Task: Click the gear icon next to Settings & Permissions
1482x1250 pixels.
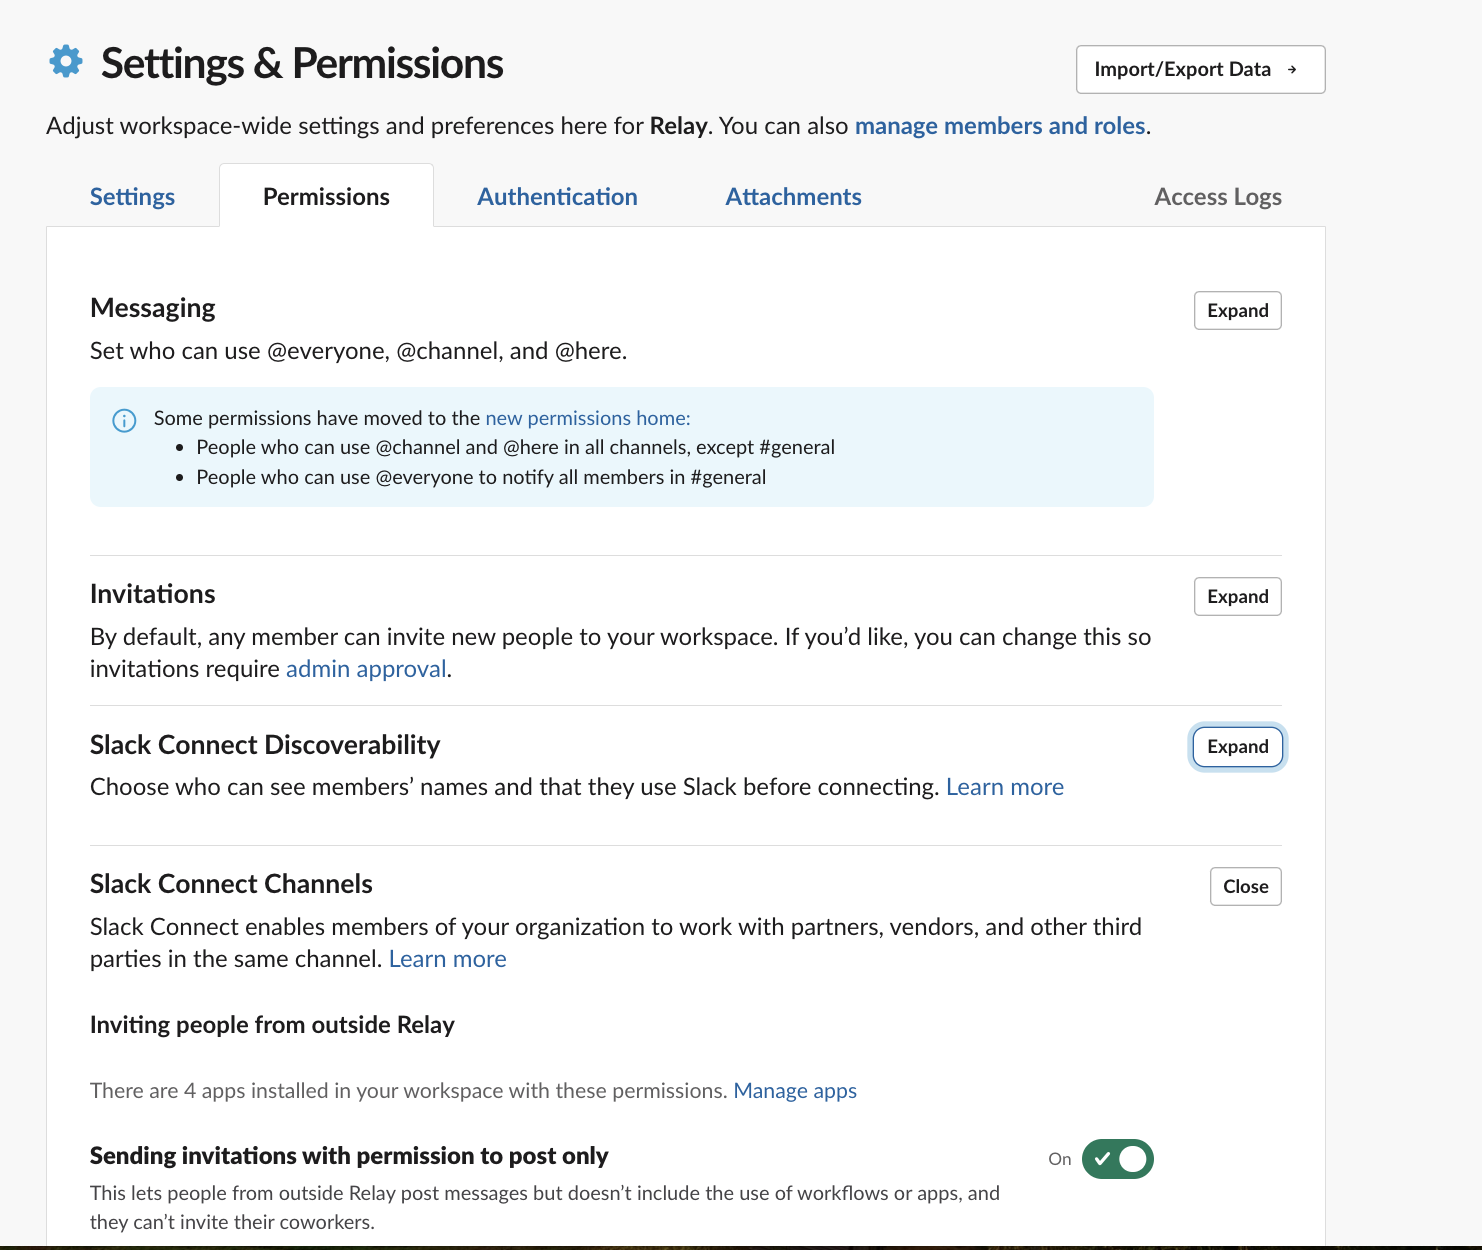Action: [64, 62]
